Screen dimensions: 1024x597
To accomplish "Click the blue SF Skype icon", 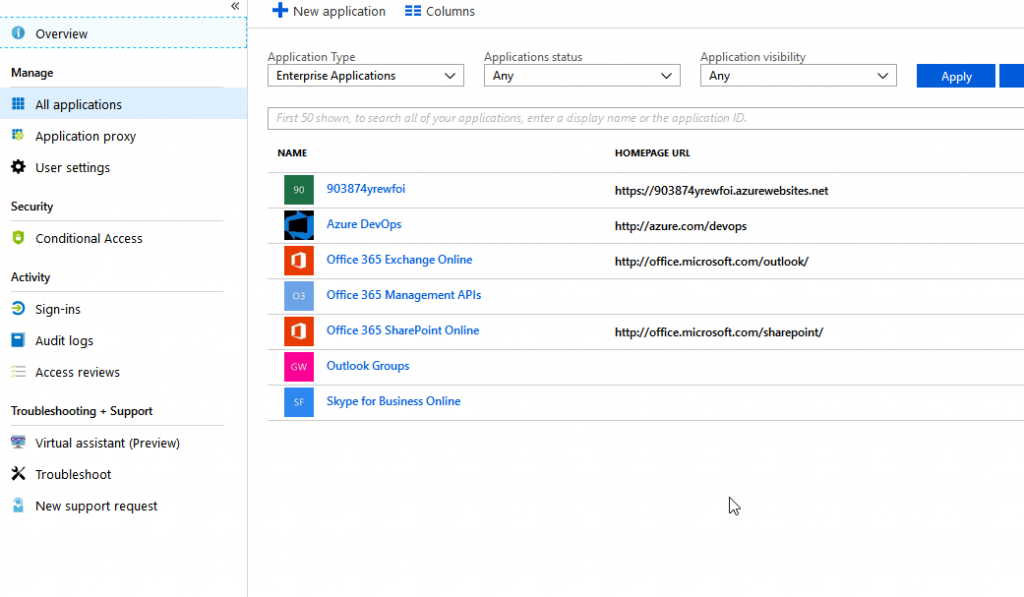I will (x=298, y=402).
